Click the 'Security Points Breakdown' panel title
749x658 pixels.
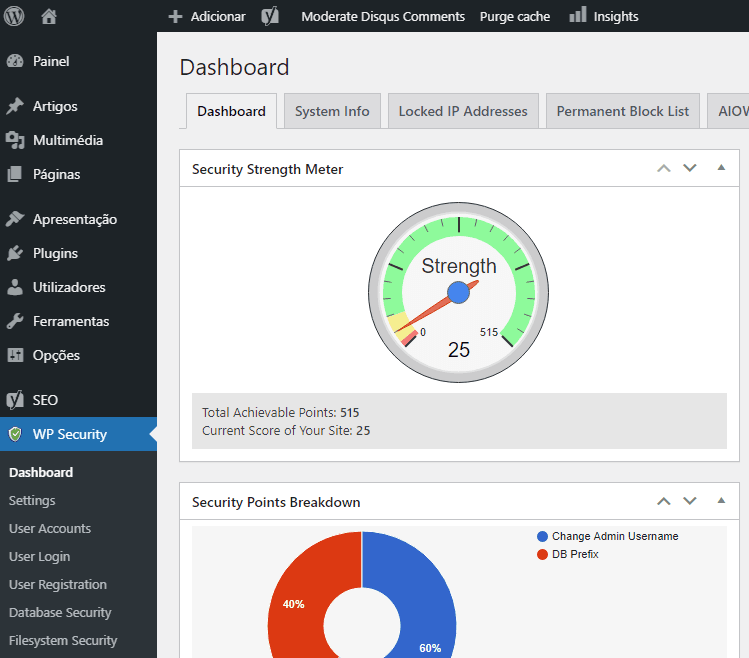276,502
